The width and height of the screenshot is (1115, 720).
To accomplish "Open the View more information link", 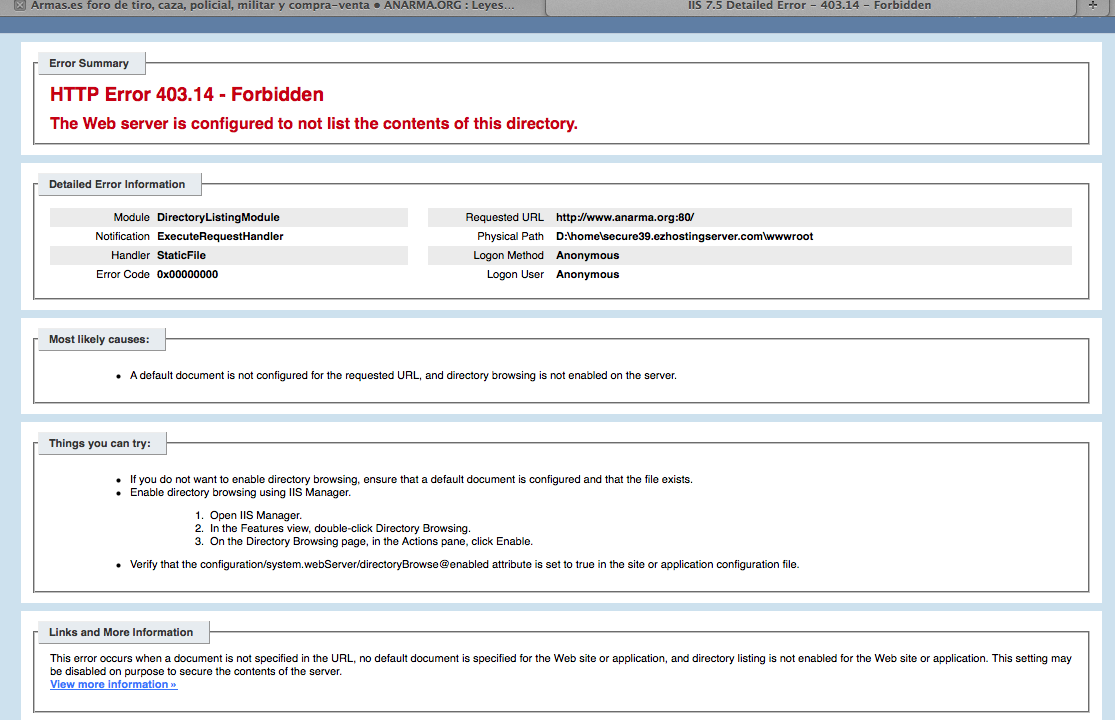I will pyautogui.click(x=113, y=684).
